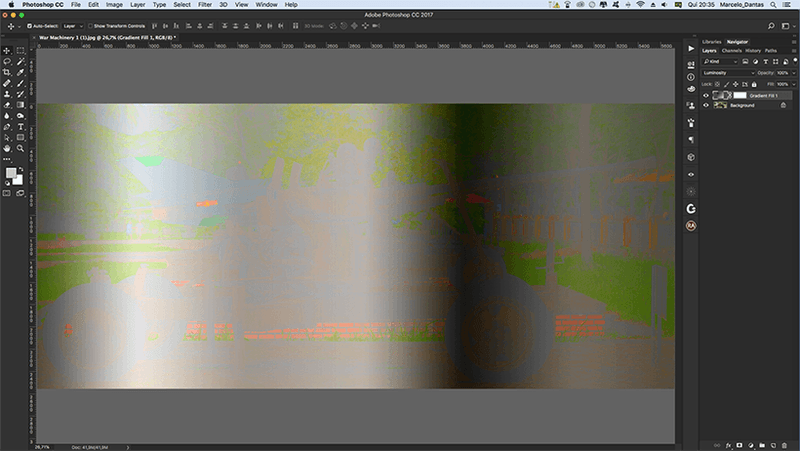Select the Dodge tool
Viewport: 800px width, 451px height.
click(20, 116)
